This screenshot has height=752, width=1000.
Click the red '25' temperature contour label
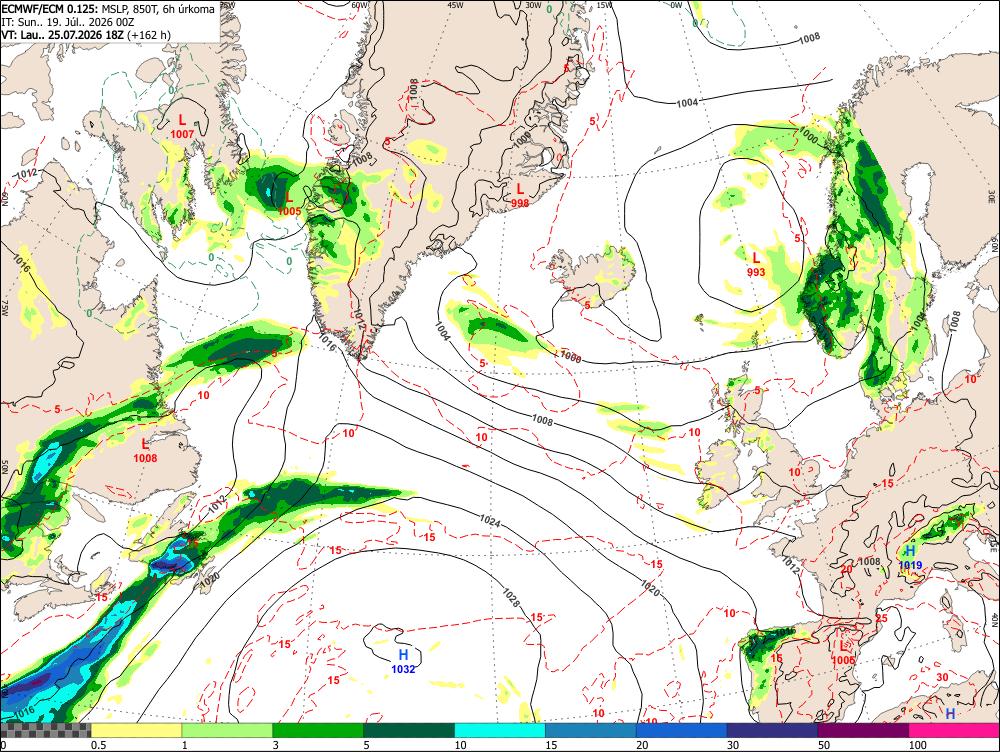tap(882, 618)
